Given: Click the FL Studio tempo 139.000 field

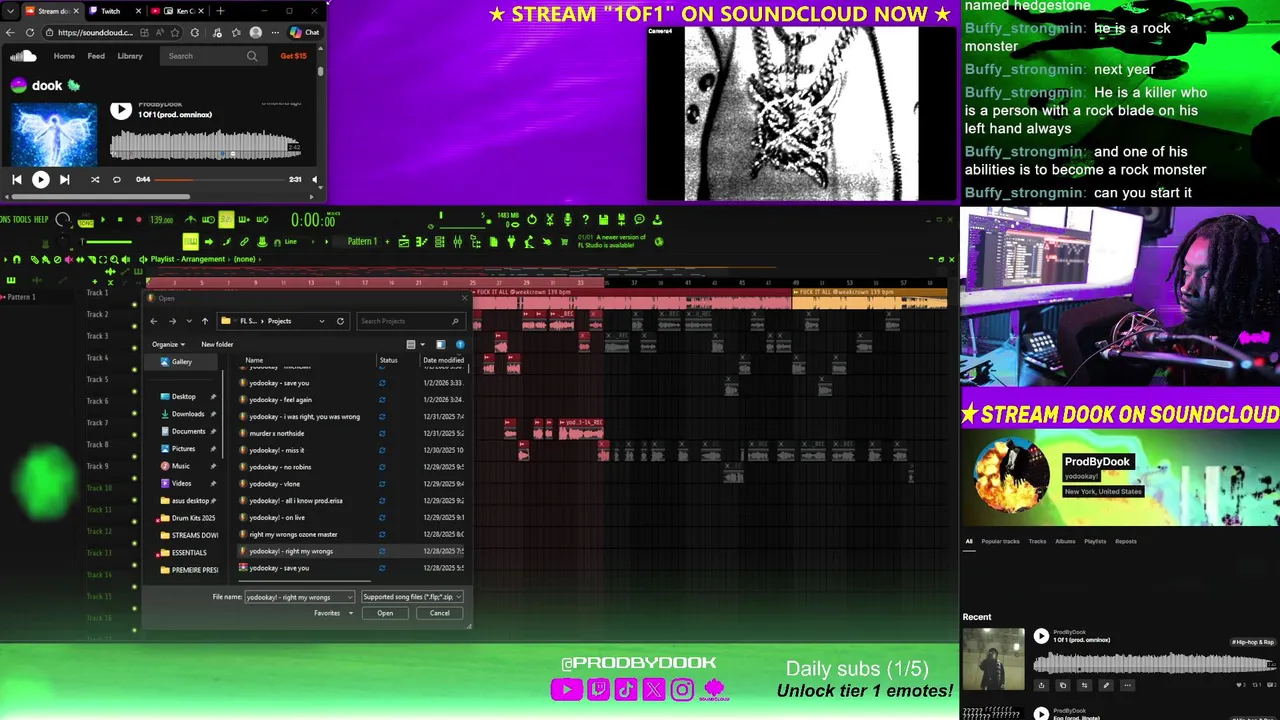Looking at the screenshot, I should point(161,220).
